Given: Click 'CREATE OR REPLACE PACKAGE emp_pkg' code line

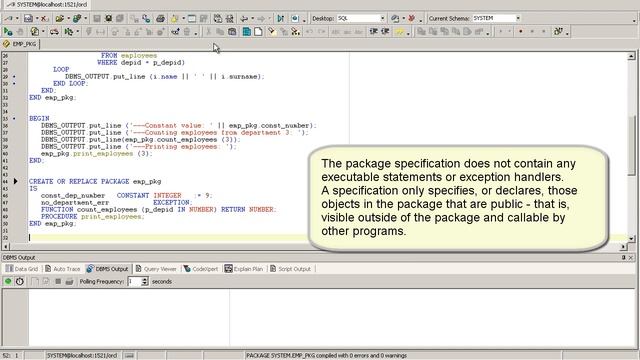Looking at the screenshot, I should 95,181.
